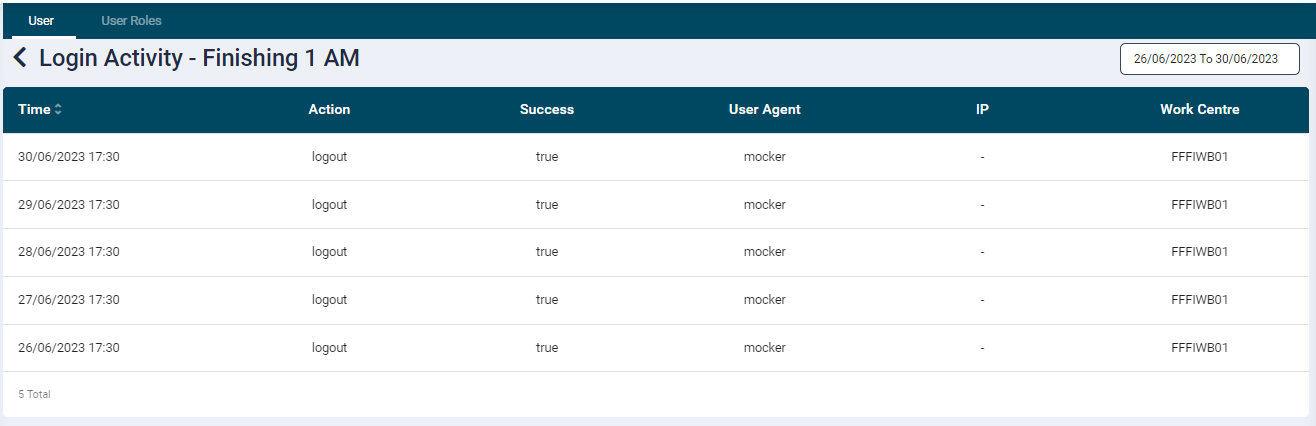Click the 5 Total footer text
Image resolution: width=1316 pixels, height=426 pixels.
[x=34, y=395]
